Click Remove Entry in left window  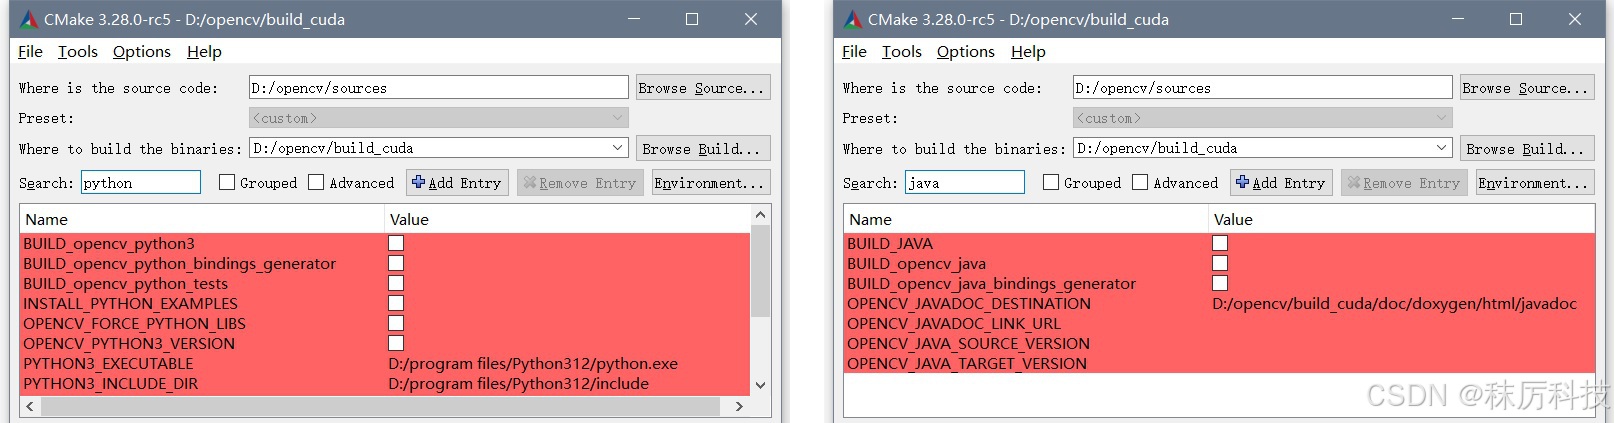click(x=581, y=183)
